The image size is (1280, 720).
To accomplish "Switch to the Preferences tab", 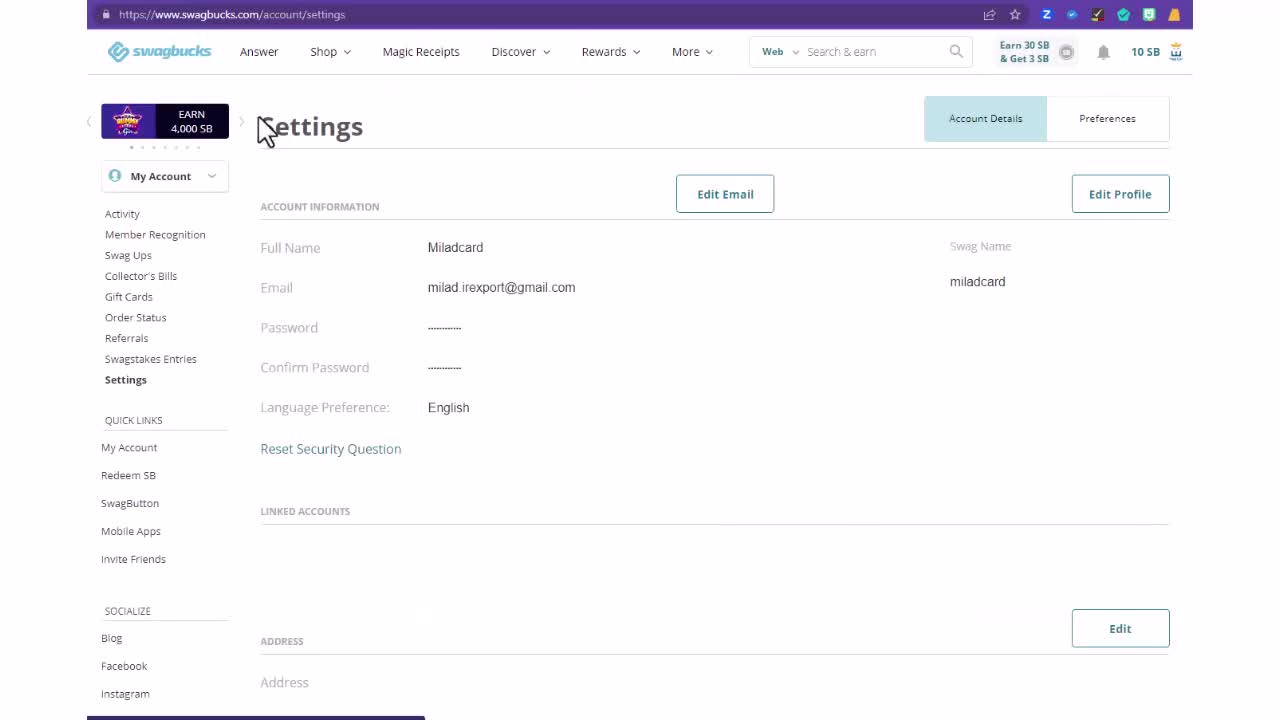I will coord(1107,119).
